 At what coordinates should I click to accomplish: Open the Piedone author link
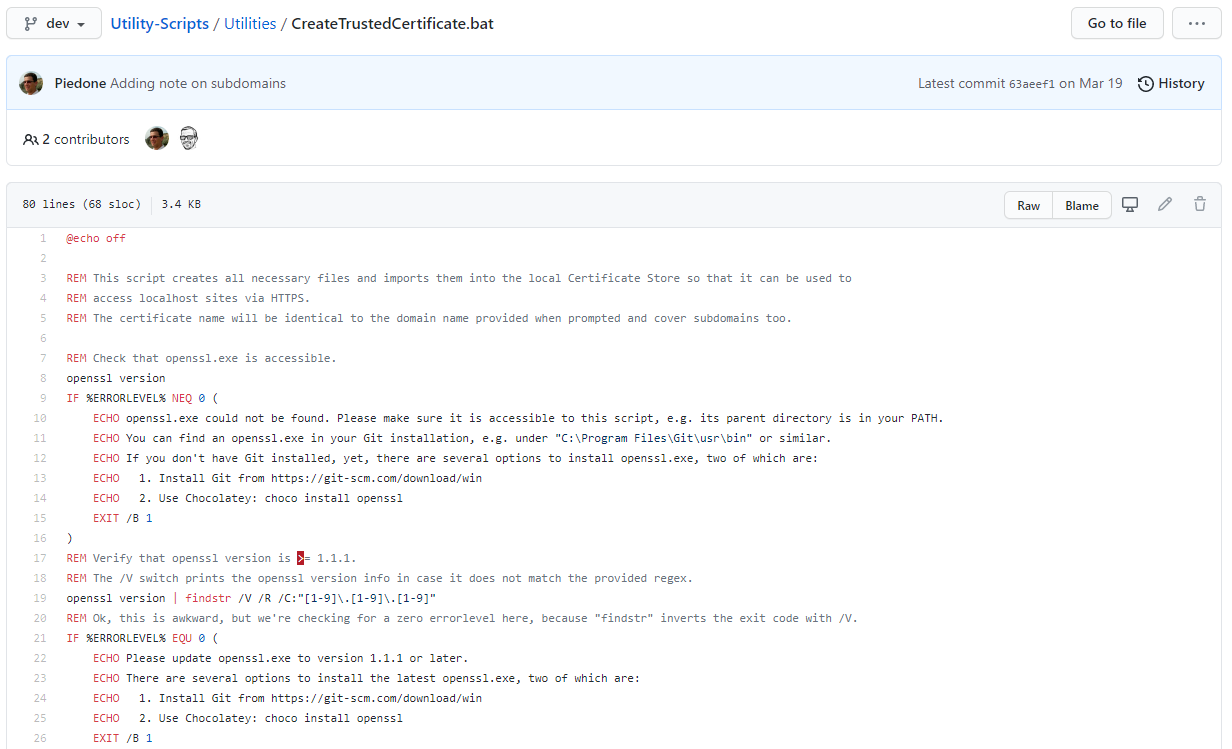tap(80, 83)
